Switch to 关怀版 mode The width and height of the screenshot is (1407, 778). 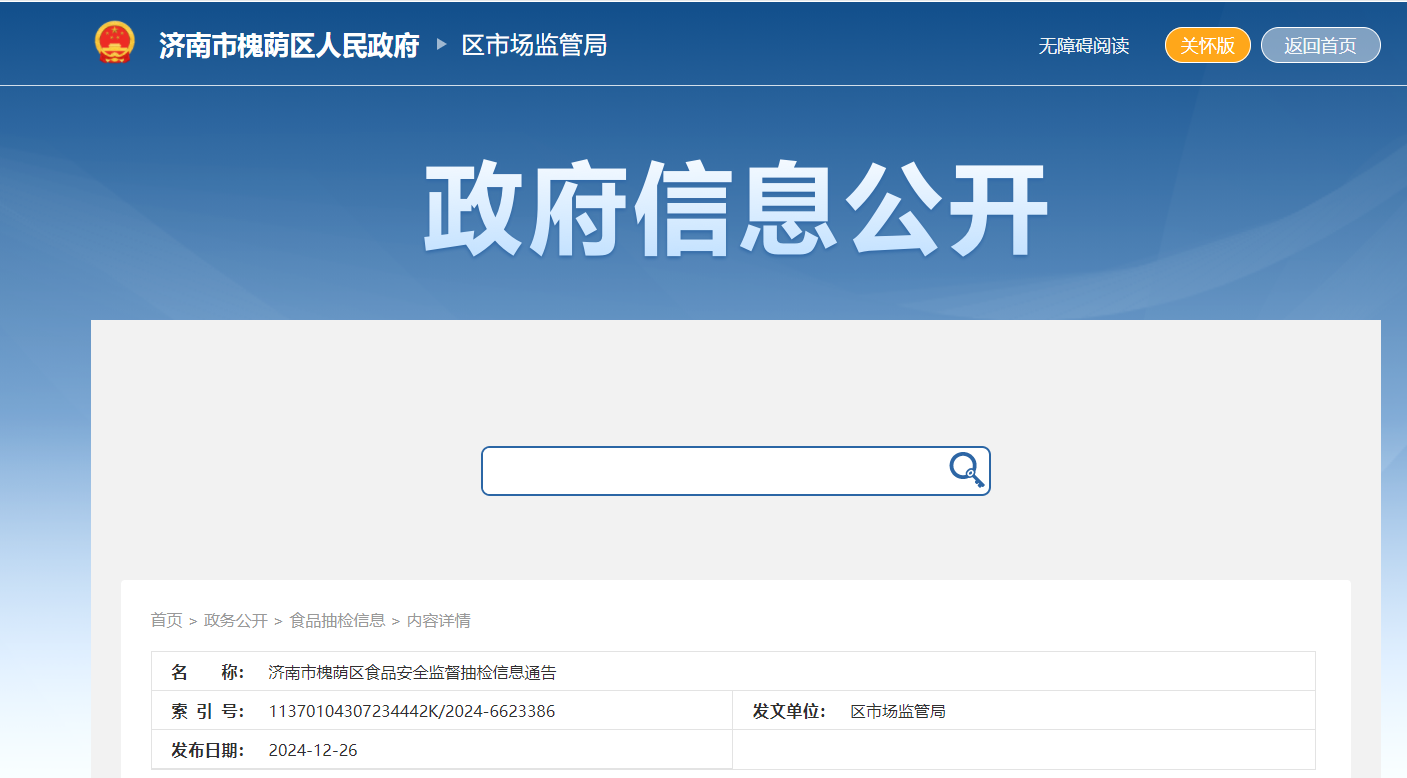(1207, 45)
